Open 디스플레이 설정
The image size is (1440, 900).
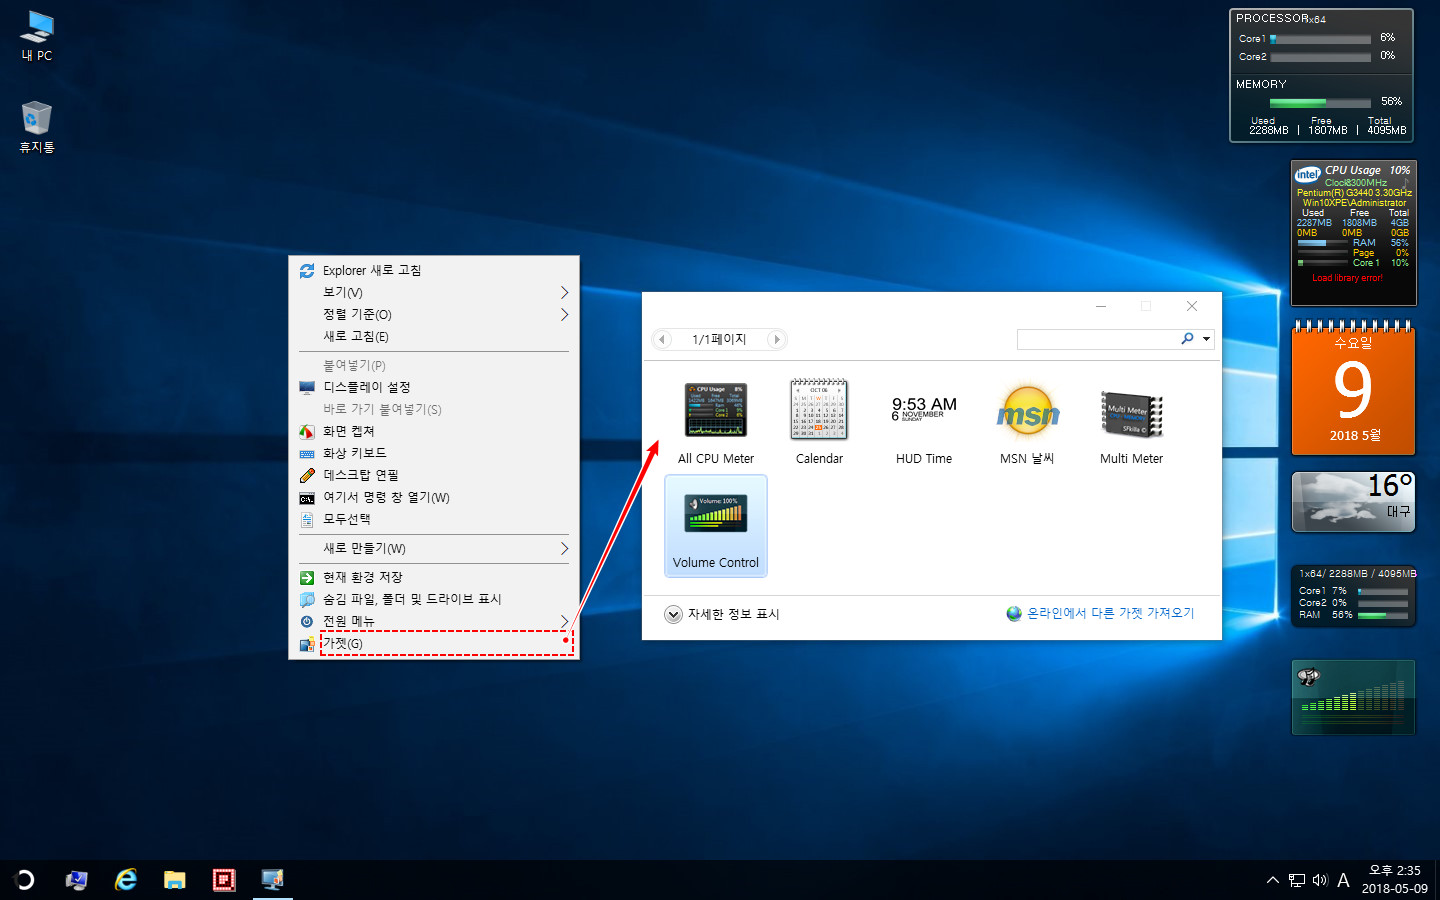click(434, 387)
